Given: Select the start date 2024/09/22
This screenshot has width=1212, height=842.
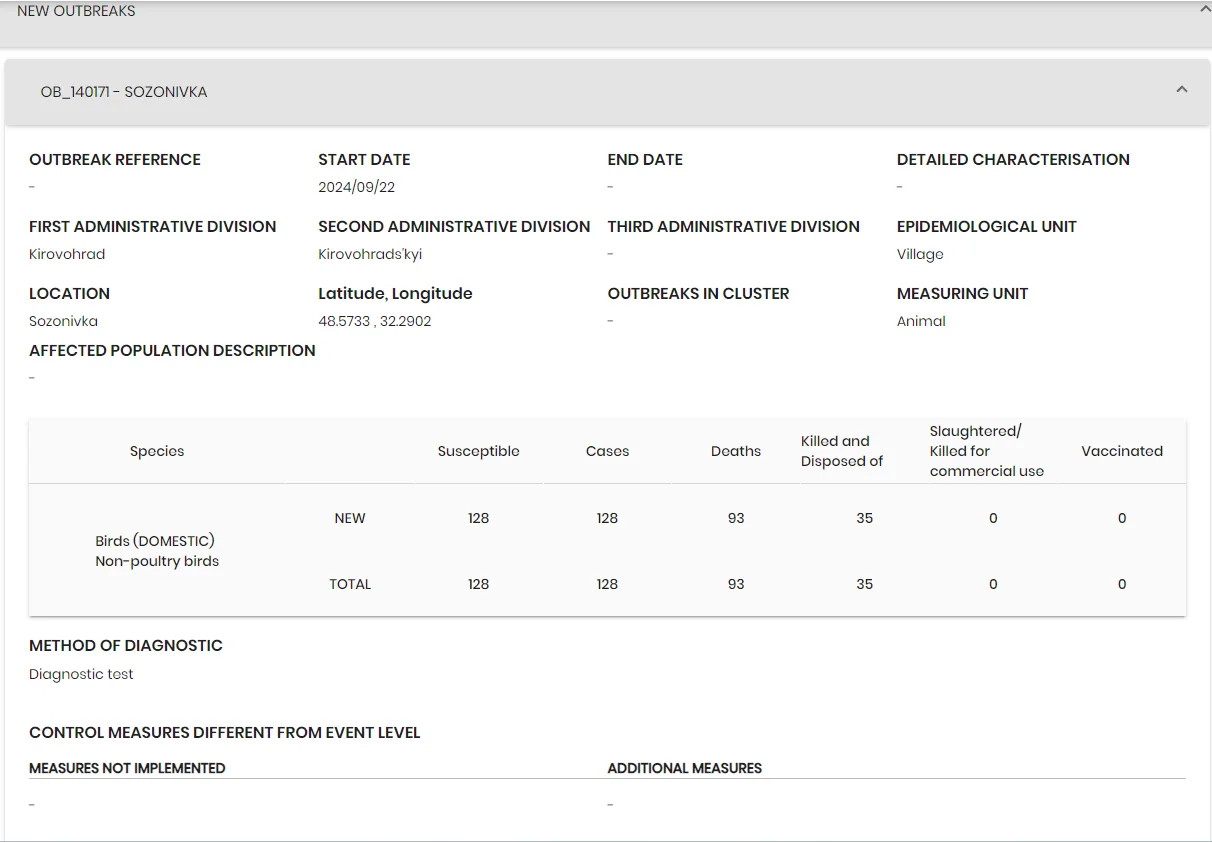Looking at the screenshot, I should (x=357, y=187).
